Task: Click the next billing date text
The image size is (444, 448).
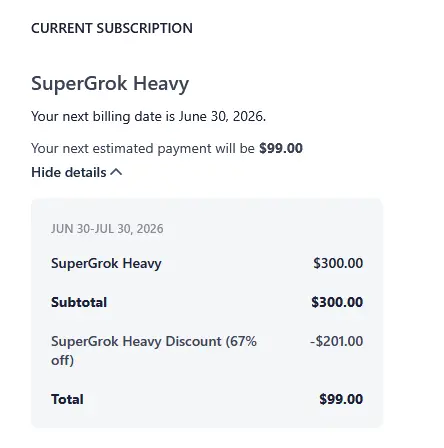Action: tap(148, 116)
